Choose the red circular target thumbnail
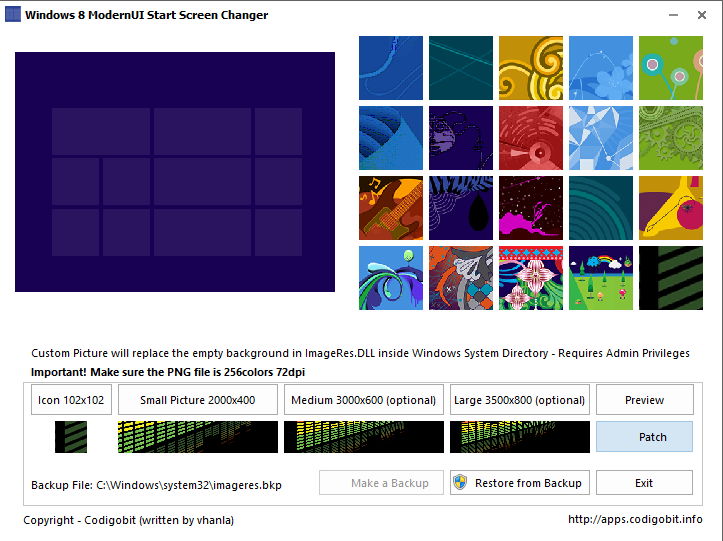Screen dimensions: 723x541 point(531,138)
